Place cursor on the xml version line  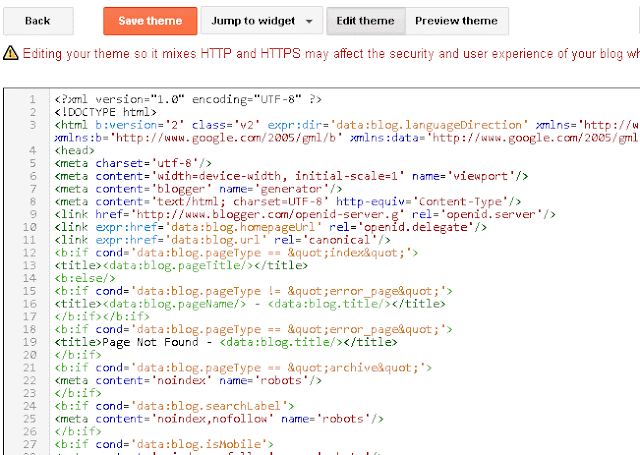pos(188,100)
